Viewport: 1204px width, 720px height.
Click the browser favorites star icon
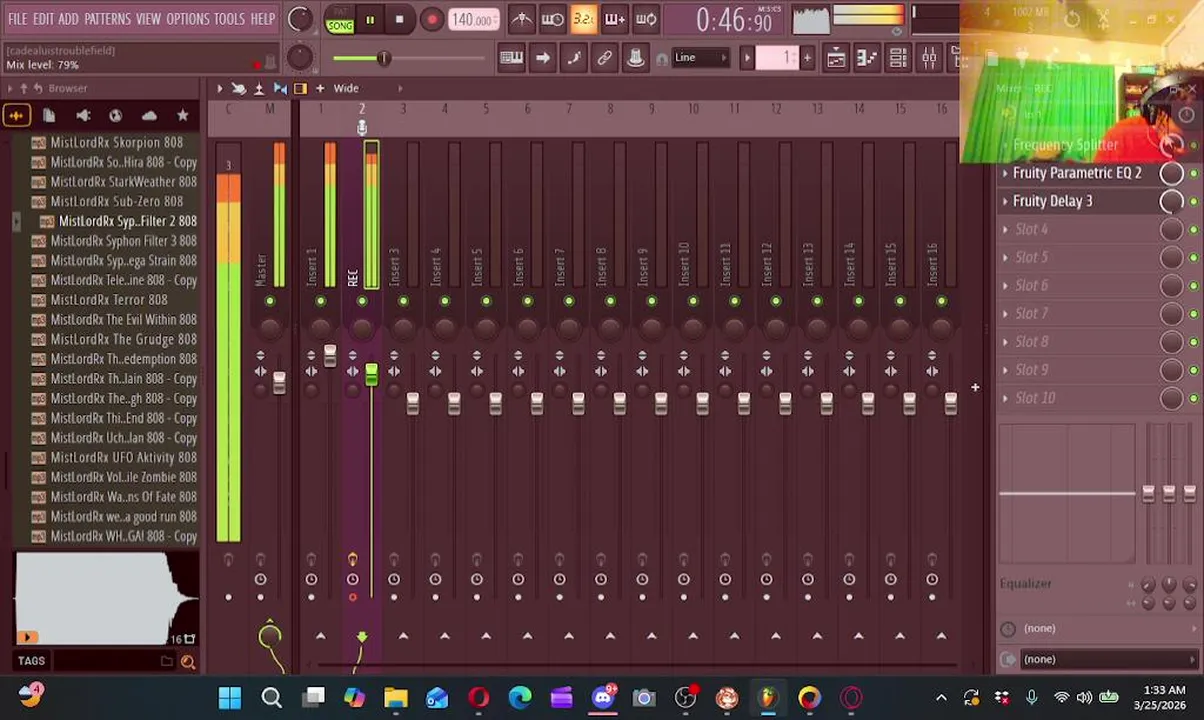click(x=182, y=116)
